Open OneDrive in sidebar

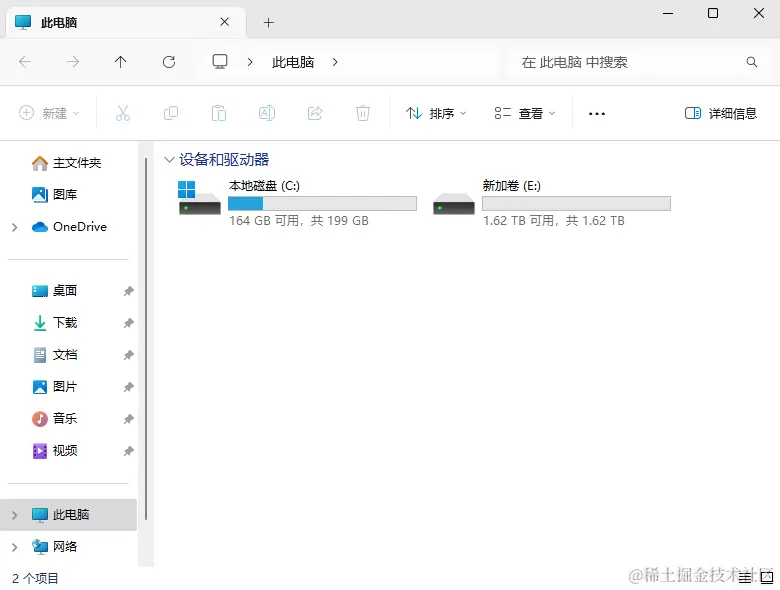tap(69, 227)
